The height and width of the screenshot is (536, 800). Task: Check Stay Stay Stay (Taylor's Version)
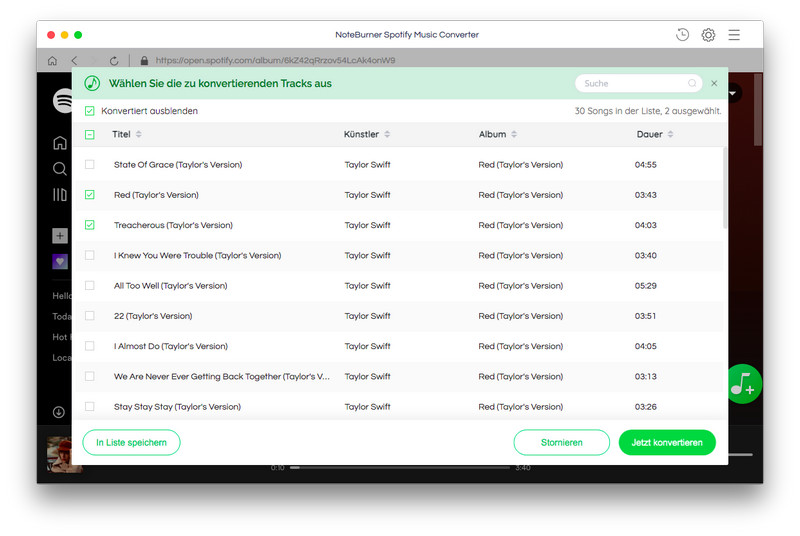pyautogui.click(x=90, y=406)
